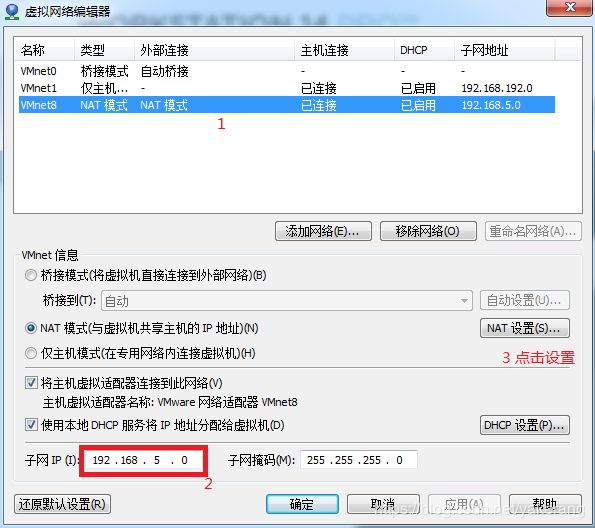595x528 pixels.
Task: Click 还原默认设置(R) button
Action: (x=62, y=504)
